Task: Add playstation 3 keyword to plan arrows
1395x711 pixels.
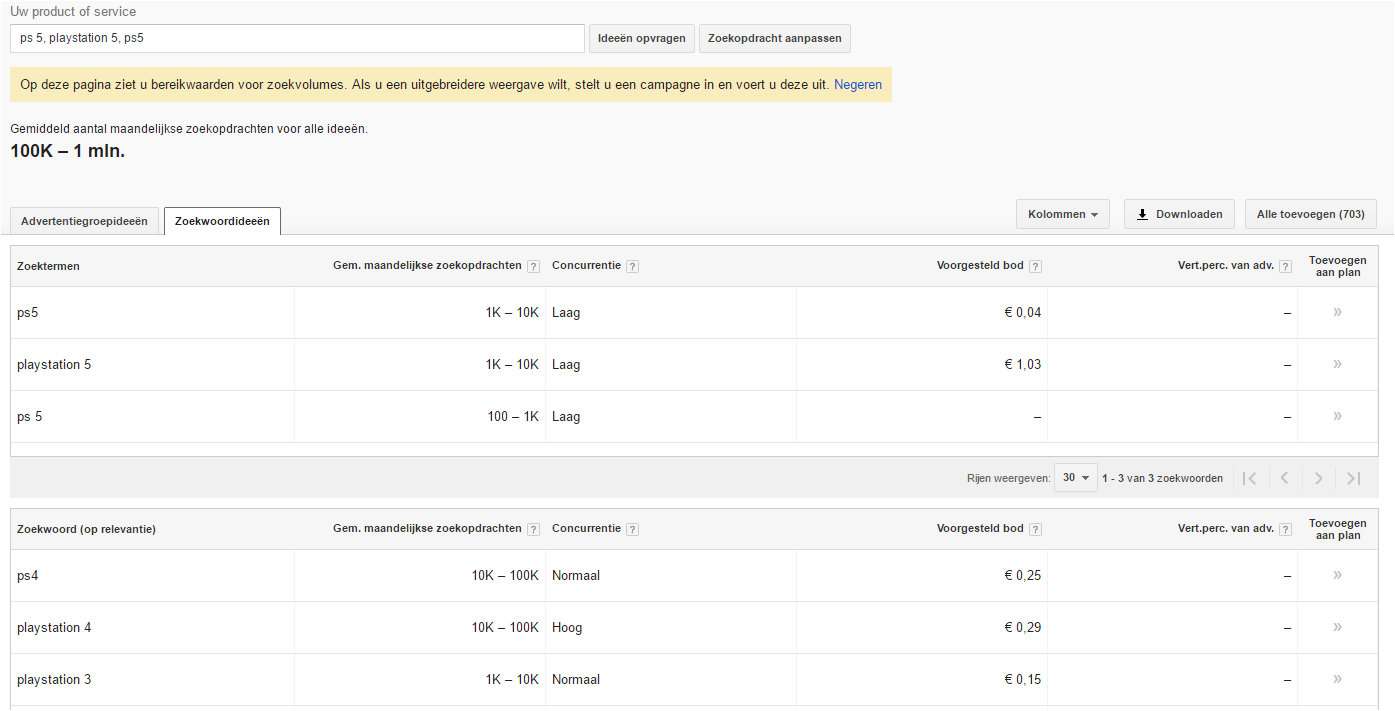Action: [1337, 679]
